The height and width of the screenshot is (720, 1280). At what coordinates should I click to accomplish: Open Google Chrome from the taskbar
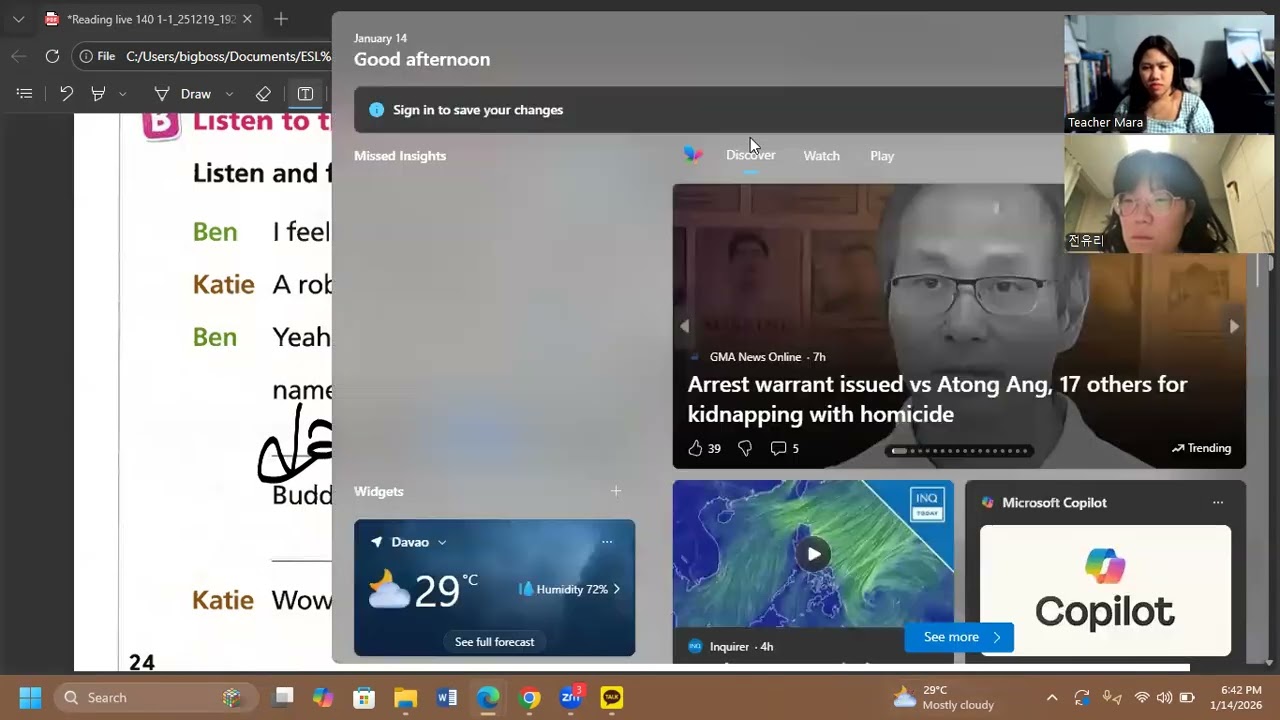(x=530, y=698)
